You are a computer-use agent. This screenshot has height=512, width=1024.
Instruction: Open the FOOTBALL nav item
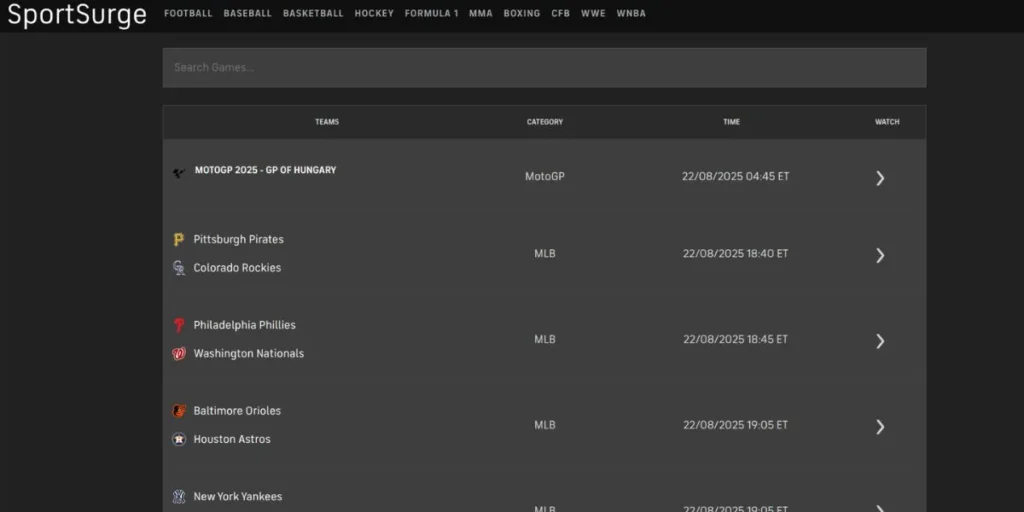tap(188, 13)
